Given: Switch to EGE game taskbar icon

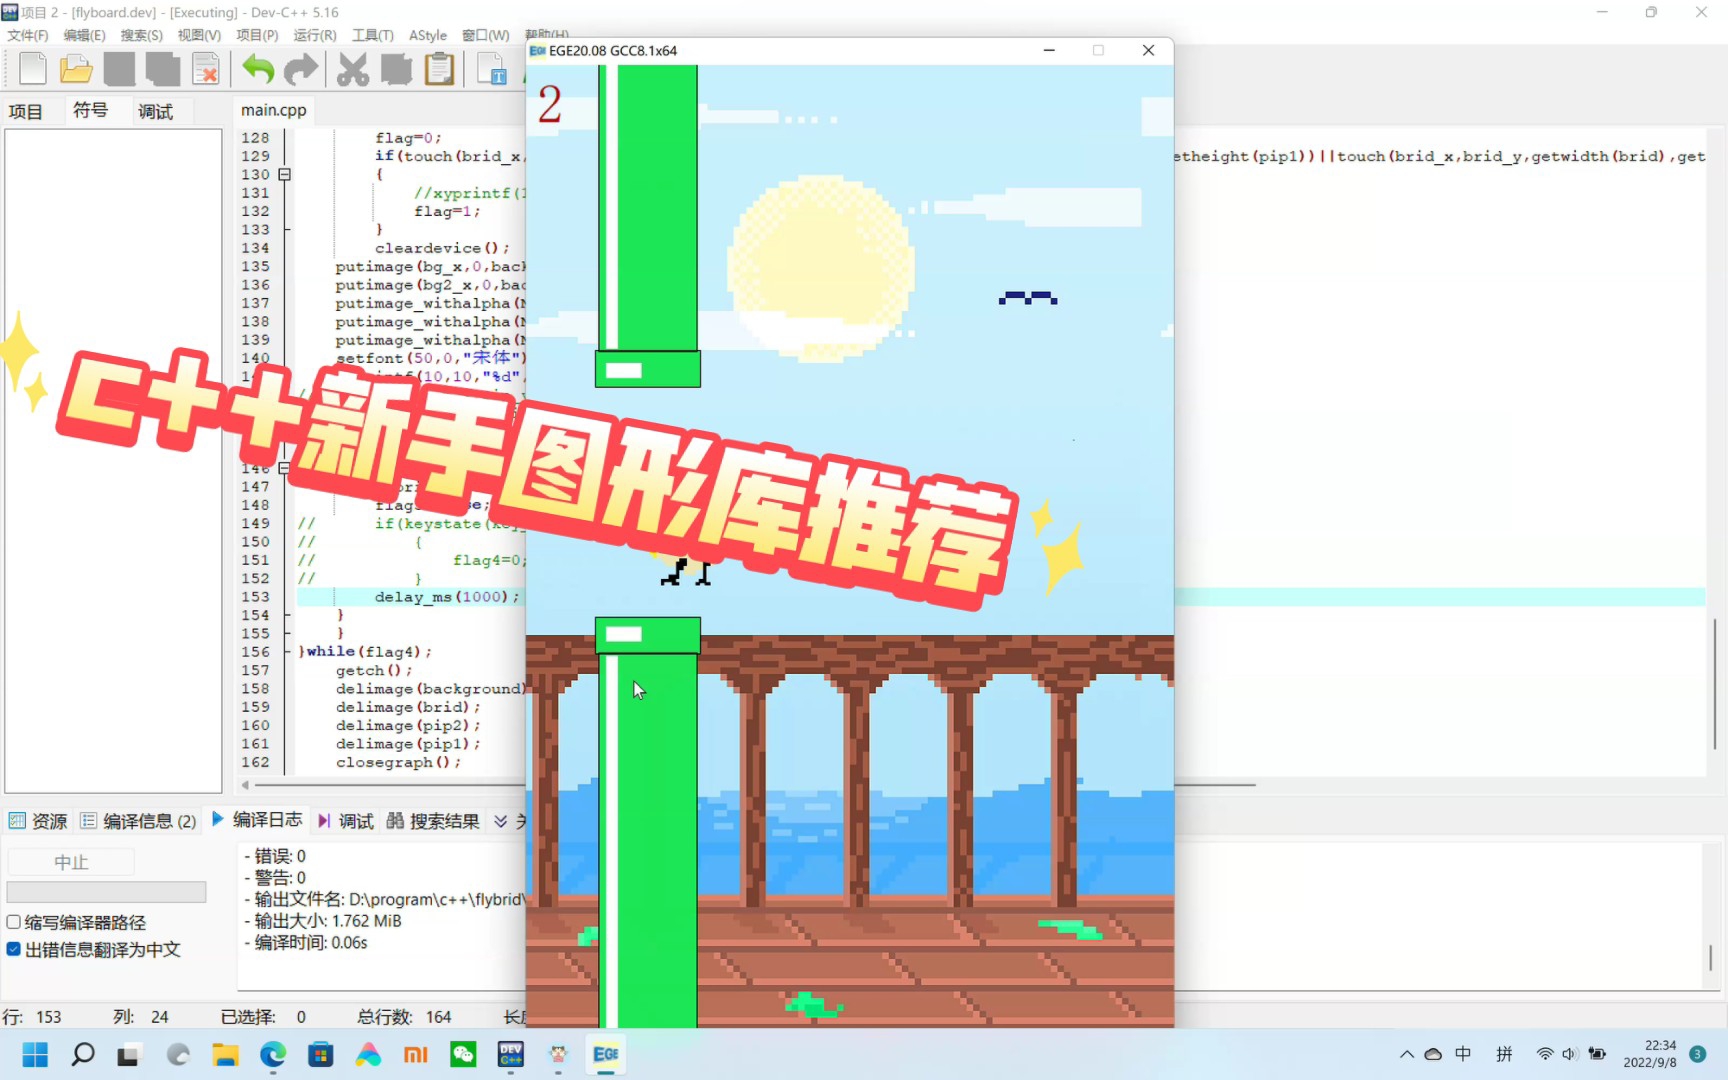Looking at the screenshot, I should [606, 1054].
